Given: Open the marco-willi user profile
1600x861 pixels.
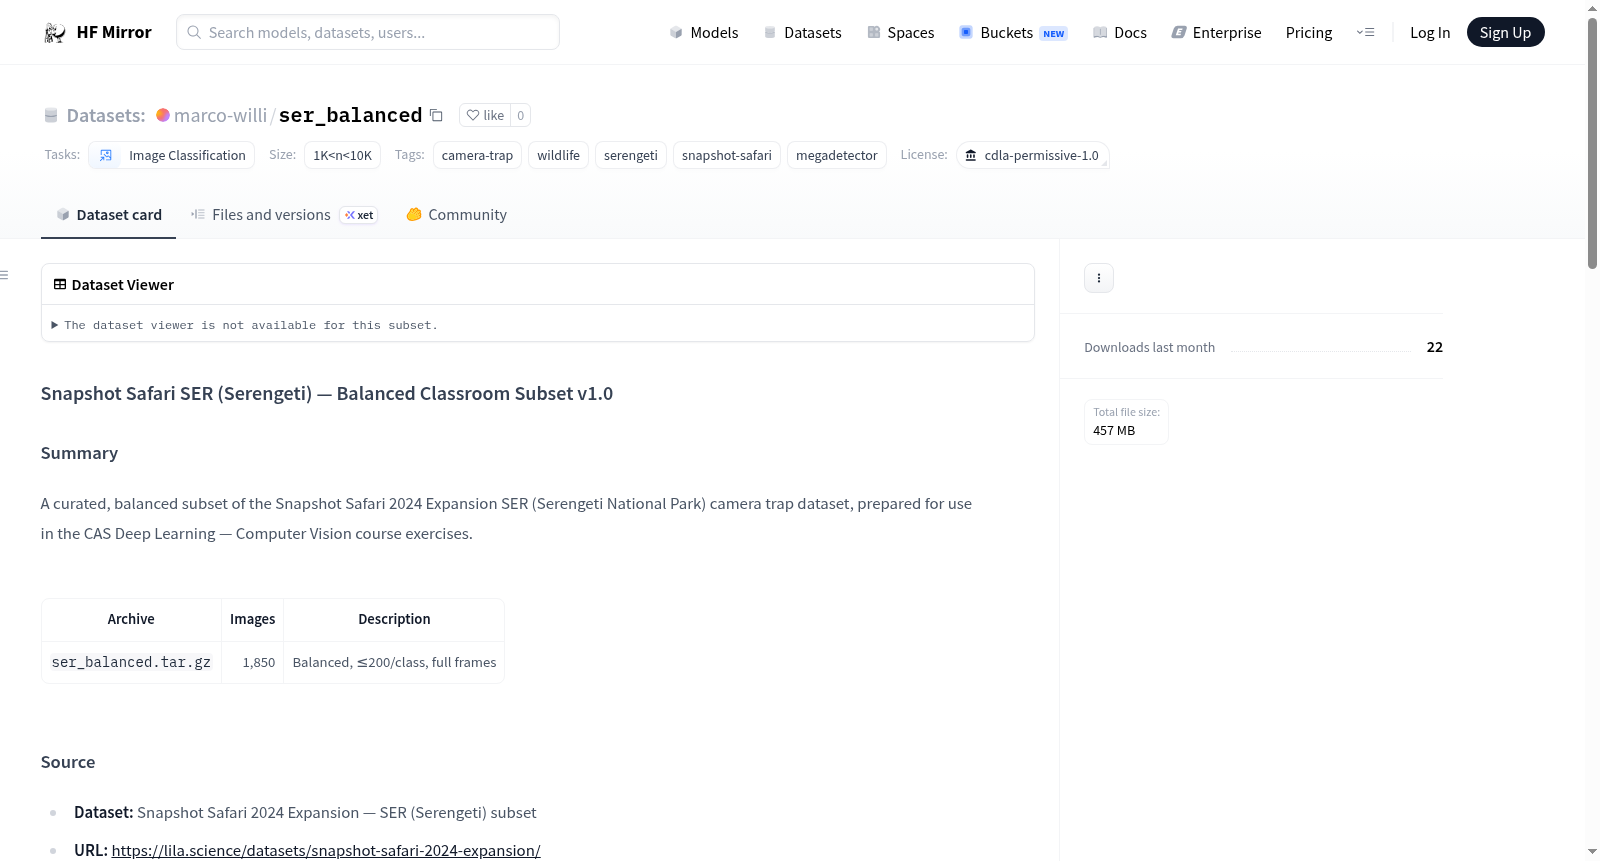Looking at the screenshot, I should tap(220, 115).
